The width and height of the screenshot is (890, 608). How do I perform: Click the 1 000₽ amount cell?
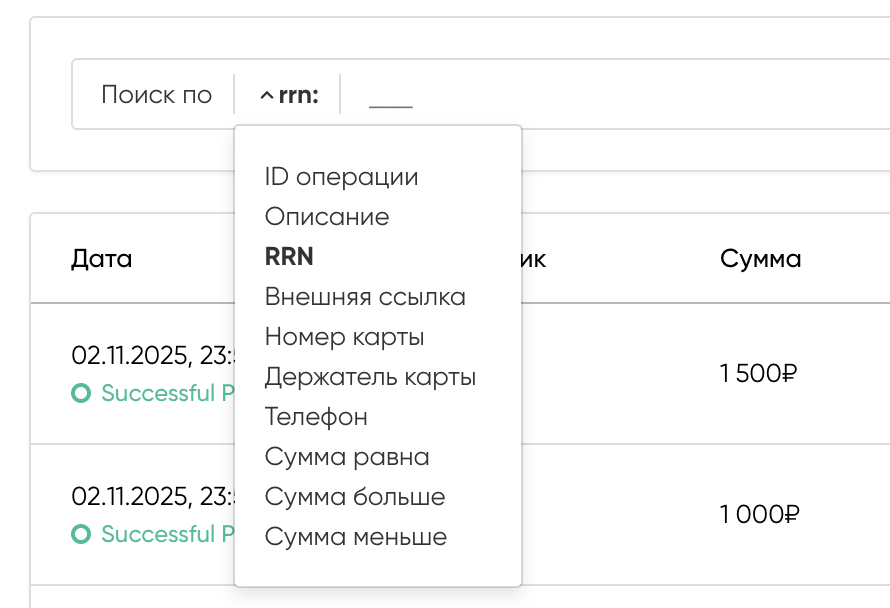pos(758,515)
